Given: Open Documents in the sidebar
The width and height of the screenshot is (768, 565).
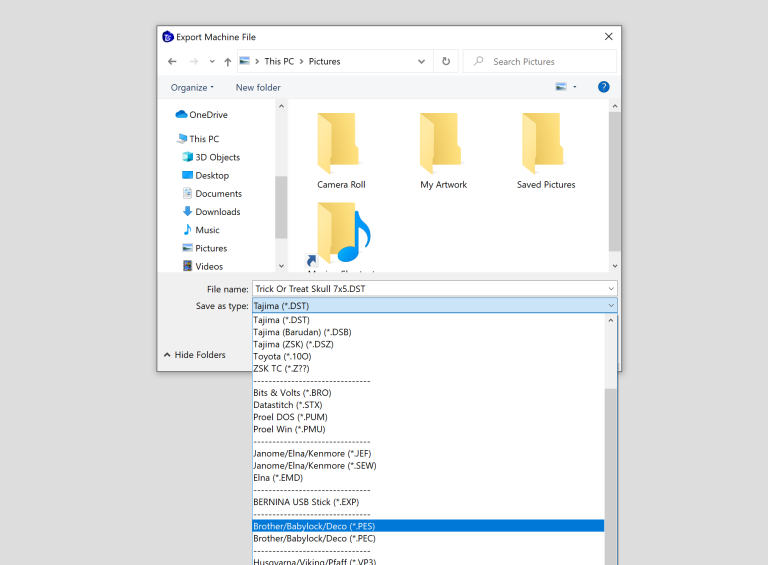Looking at the screenshot, I should tap(212, 193).
